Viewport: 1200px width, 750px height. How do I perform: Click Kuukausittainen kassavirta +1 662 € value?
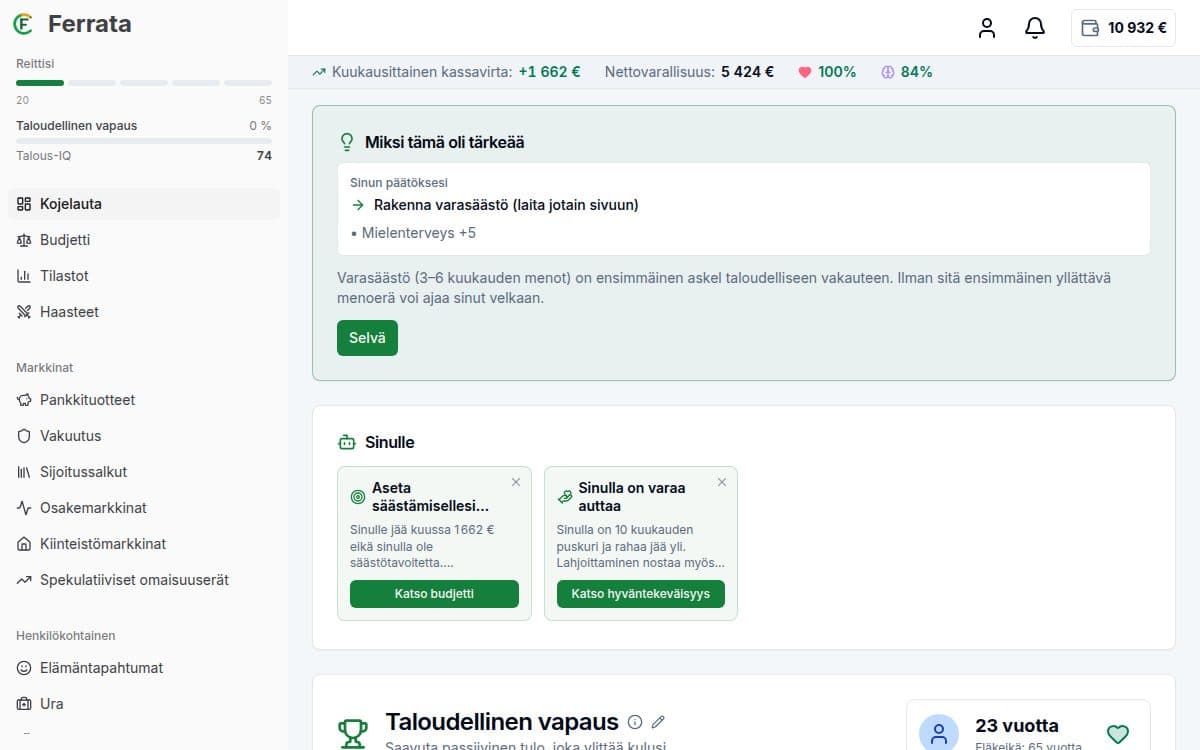tap(549, 72)
